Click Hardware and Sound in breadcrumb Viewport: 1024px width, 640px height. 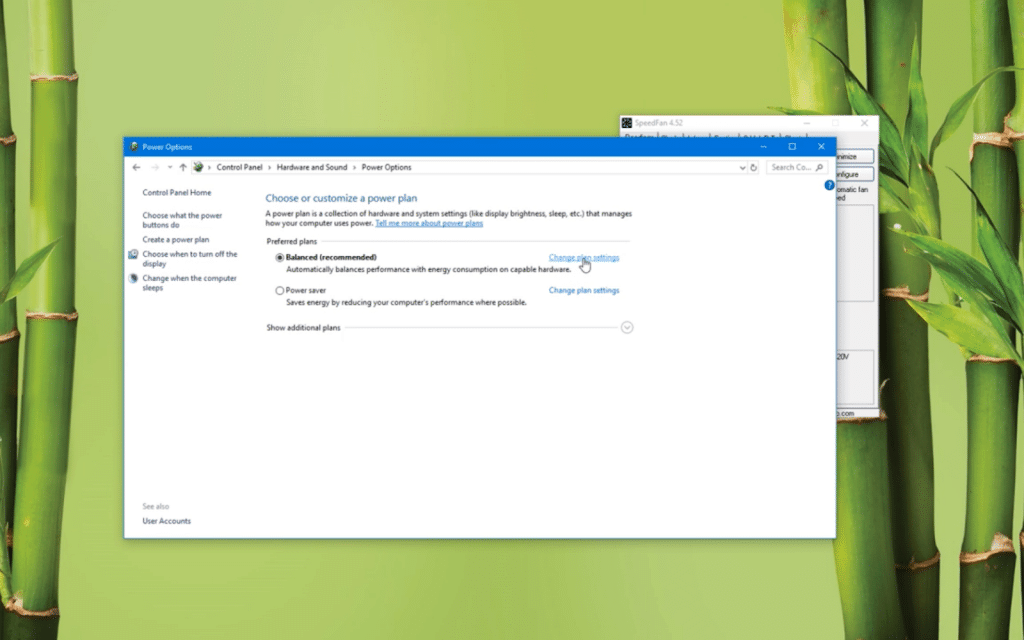312,167
